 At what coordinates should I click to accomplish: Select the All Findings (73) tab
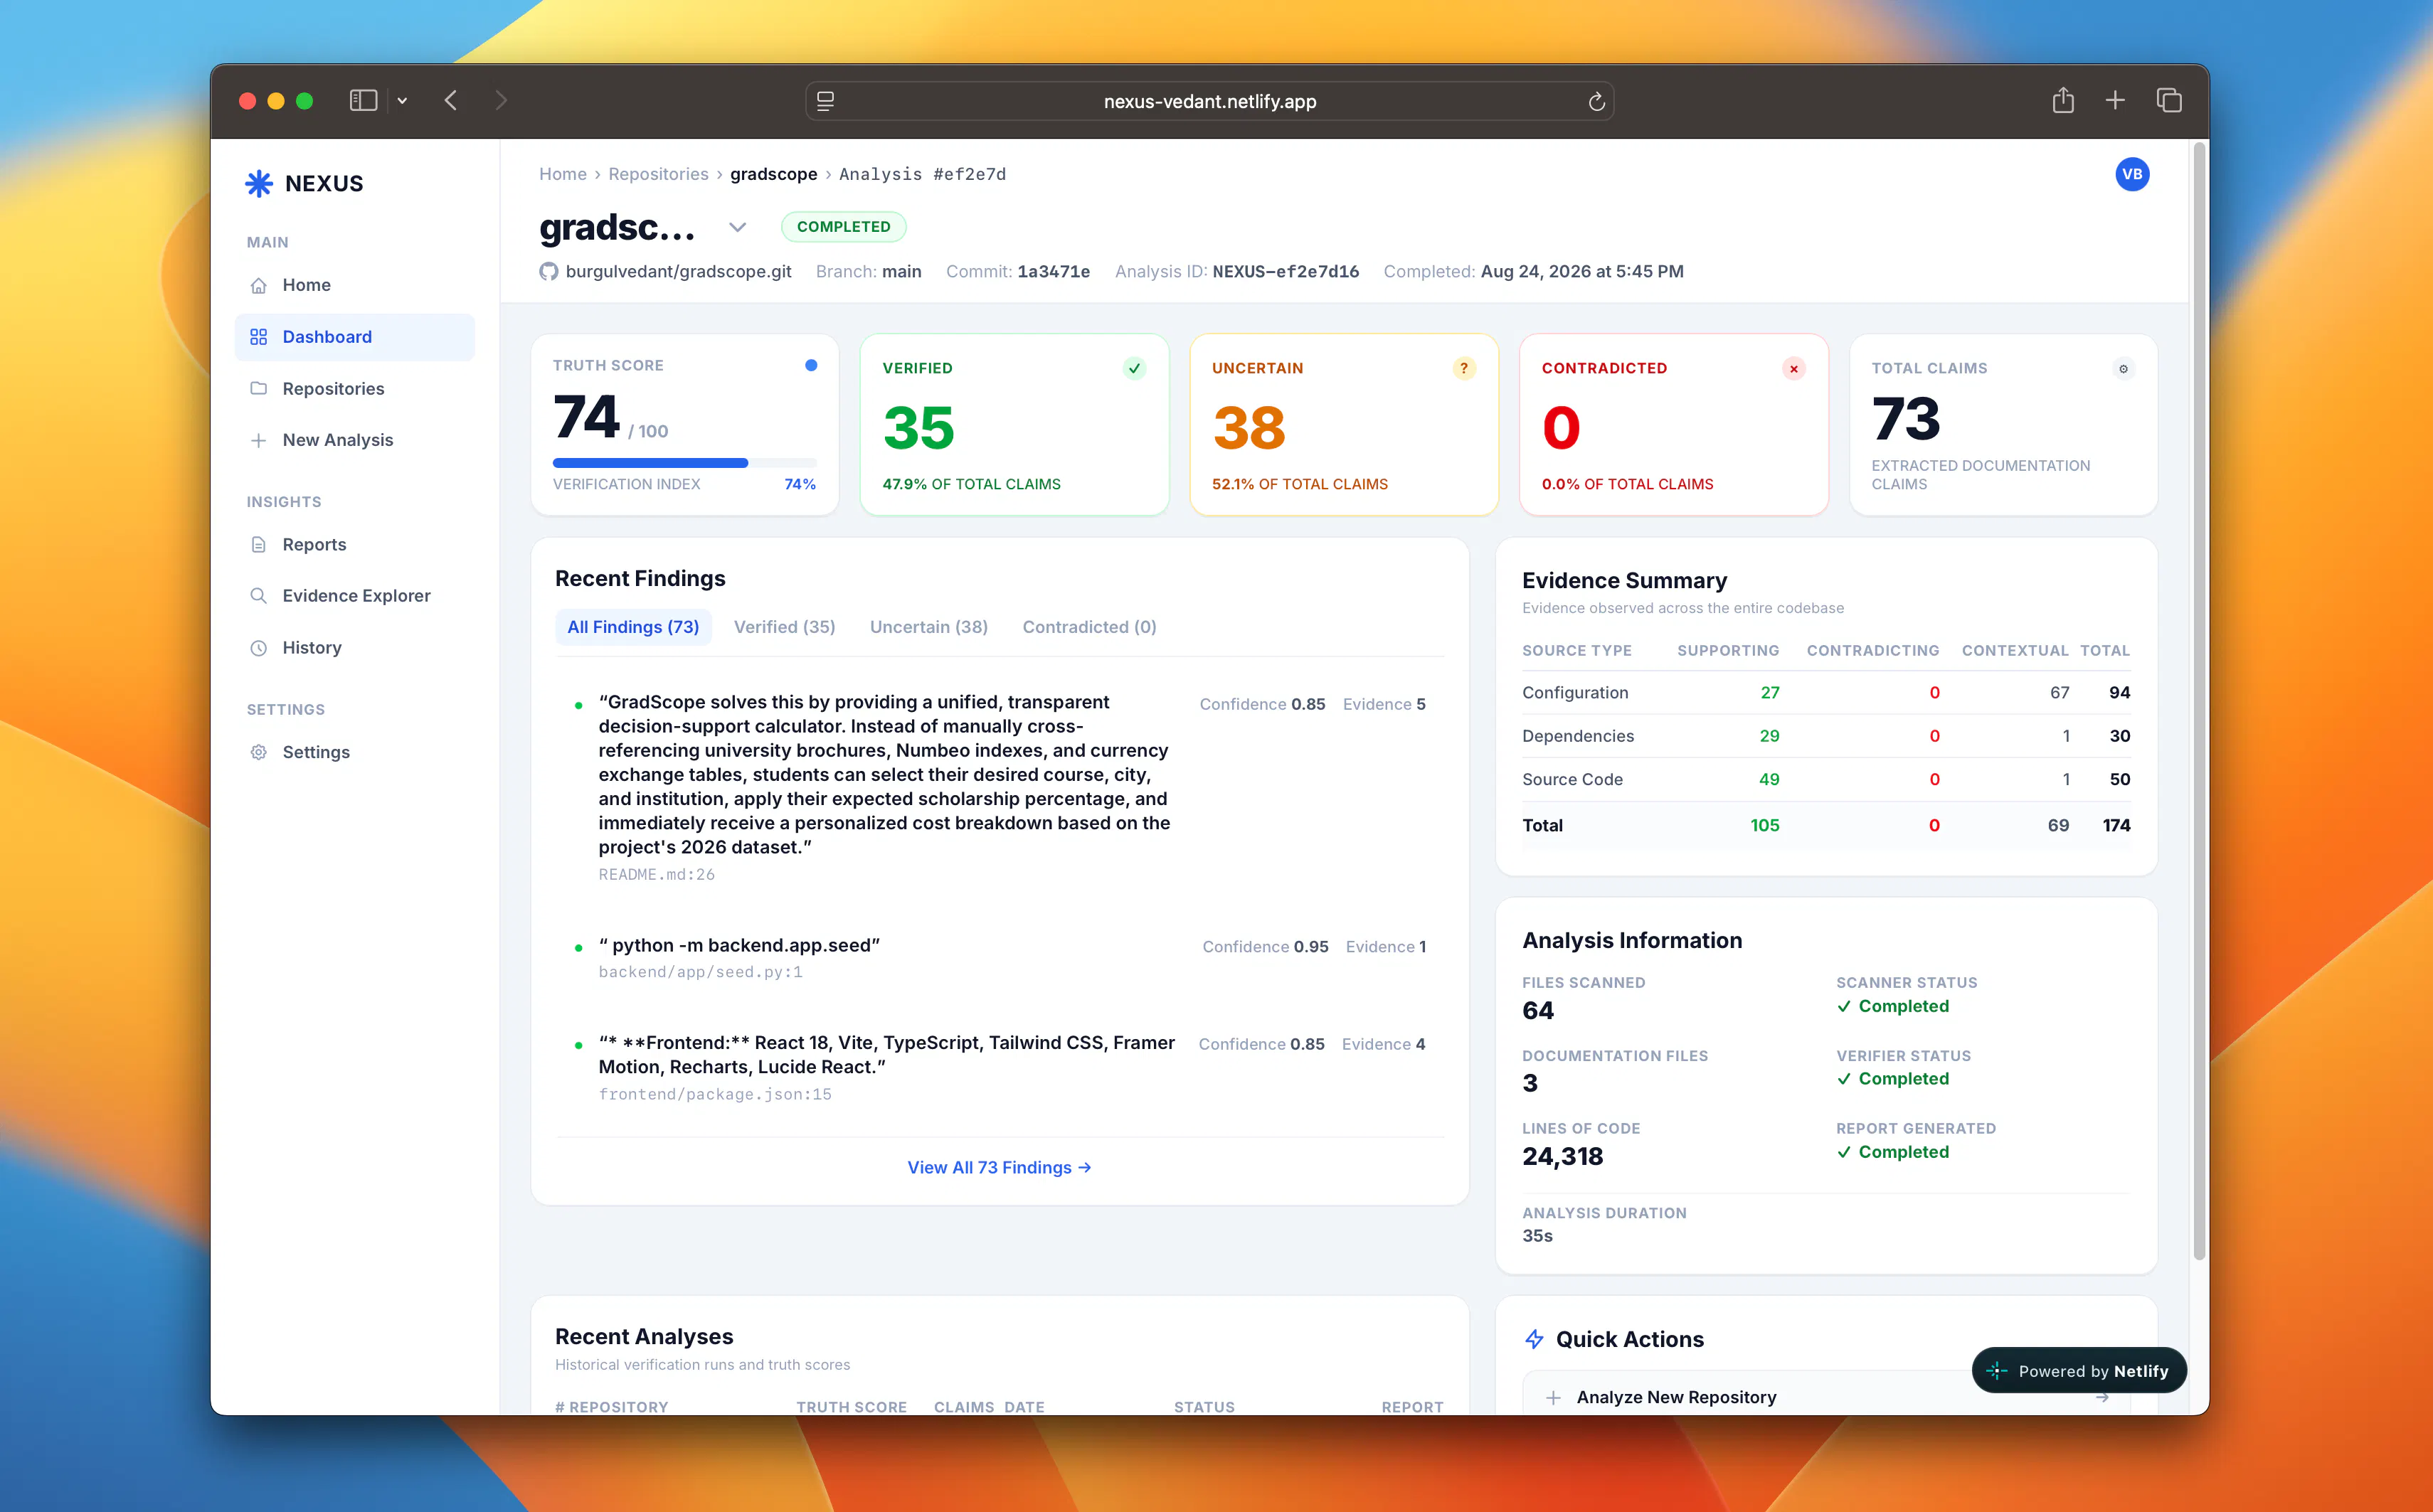point(633,627)
